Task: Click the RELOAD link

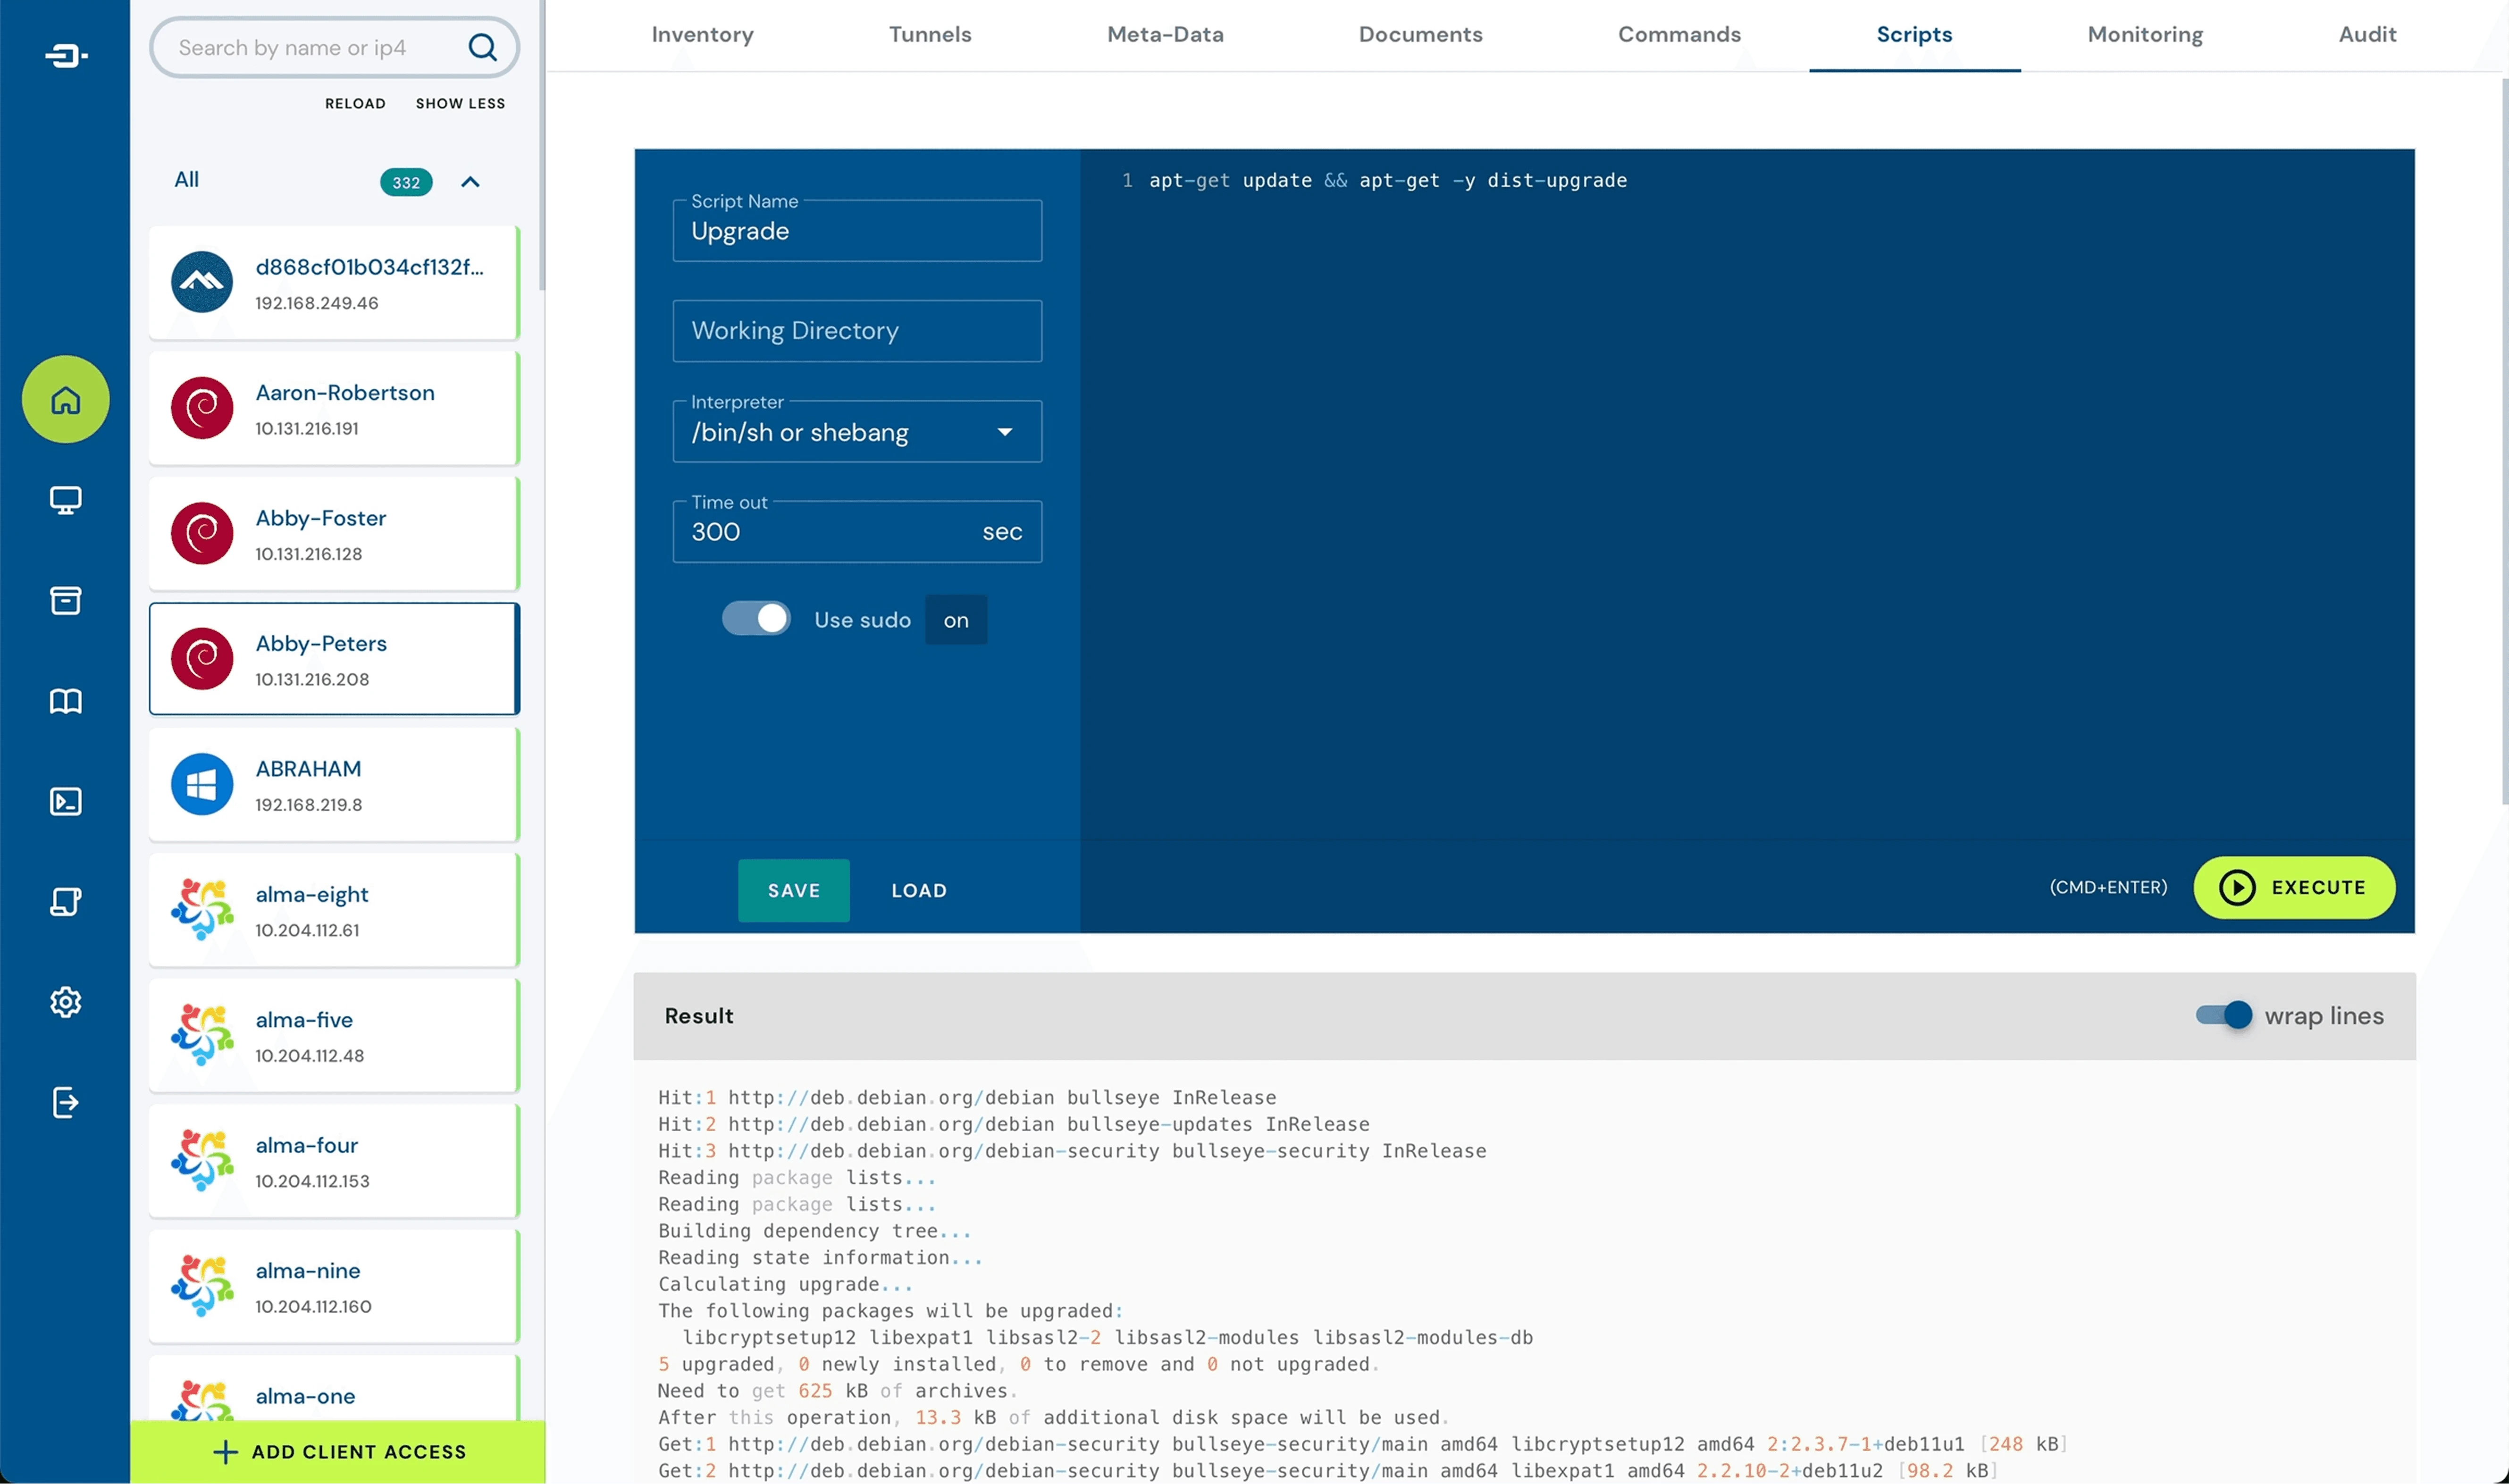Action: point(355,103)
